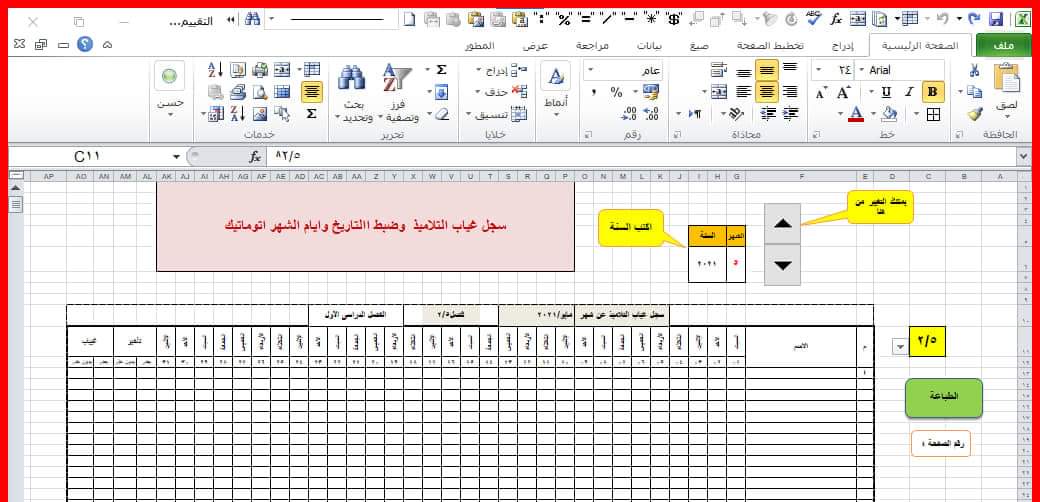Image resolution: width=1040 pixels, height=502 pixels.
Task: Click the text direction paragraph icon
Action: [695, 114]
